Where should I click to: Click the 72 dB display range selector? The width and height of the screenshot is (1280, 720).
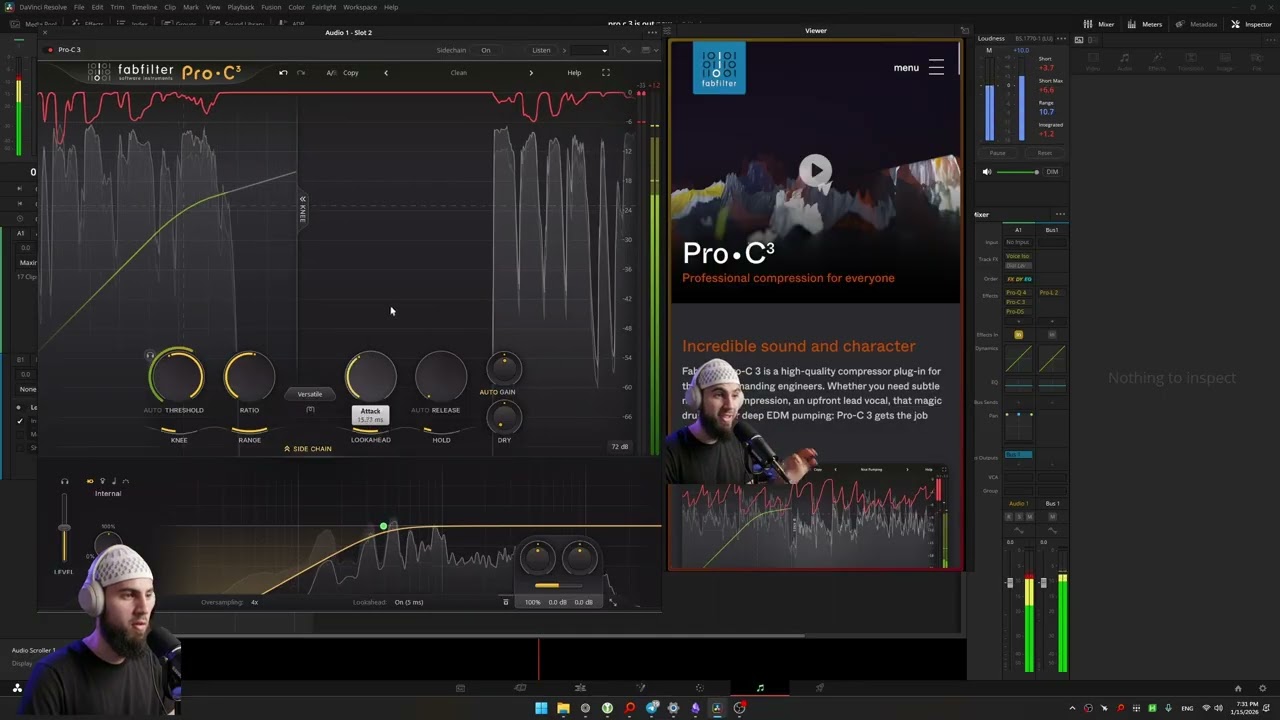619,447
